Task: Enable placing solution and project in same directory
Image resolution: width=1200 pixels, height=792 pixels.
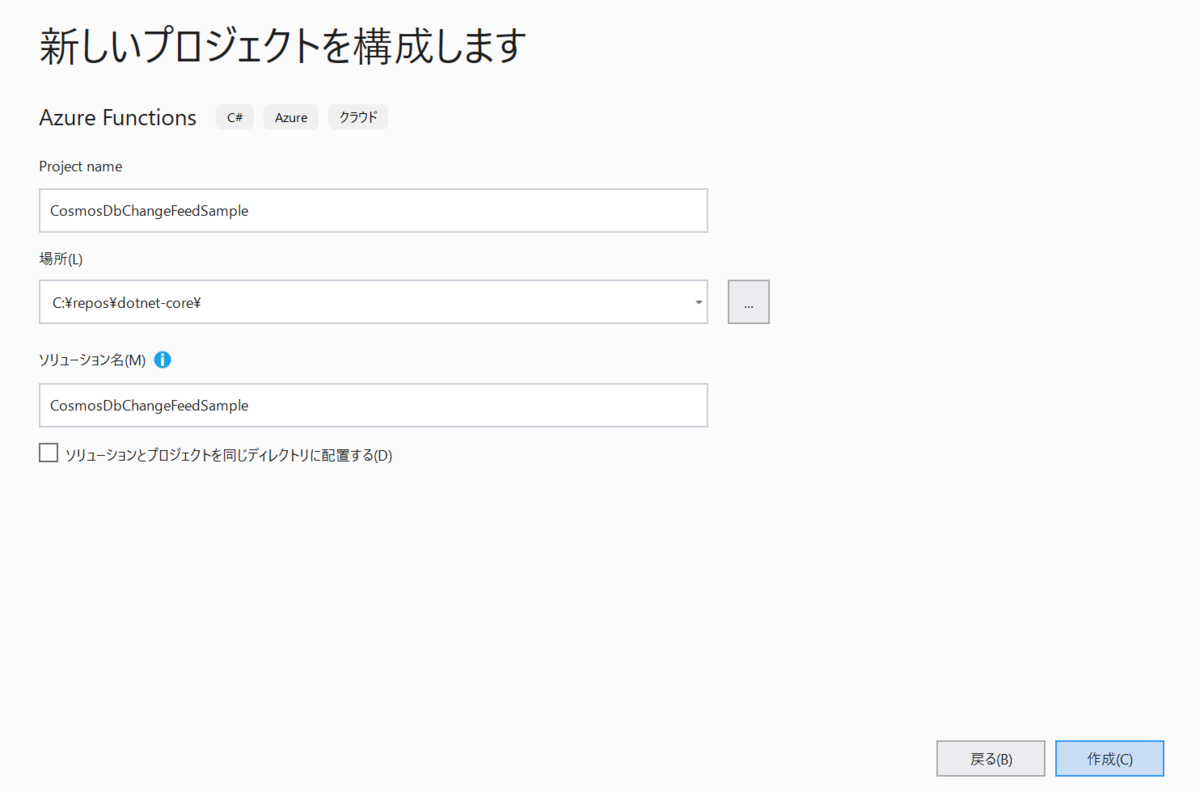Action: 48,454
